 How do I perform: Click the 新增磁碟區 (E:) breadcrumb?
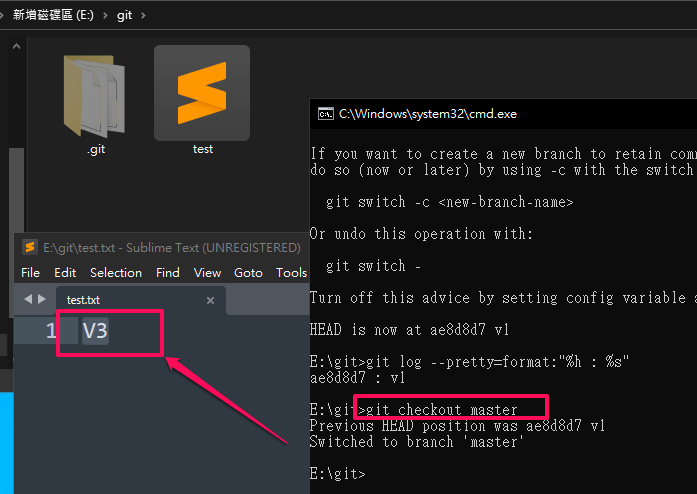coord(53,15)
